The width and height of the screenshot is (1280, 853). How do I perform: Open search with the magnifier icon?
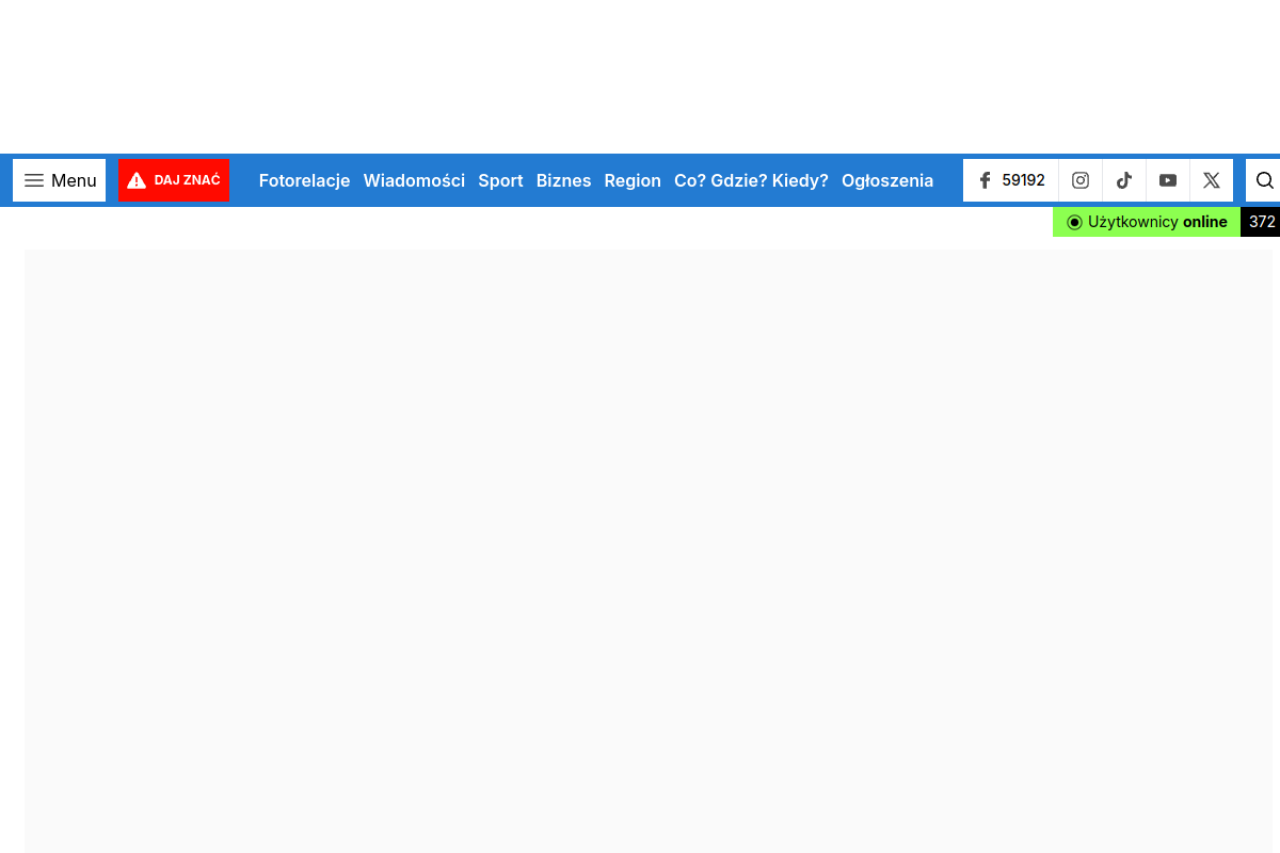pyautogui.click(x=1264, y=180)
